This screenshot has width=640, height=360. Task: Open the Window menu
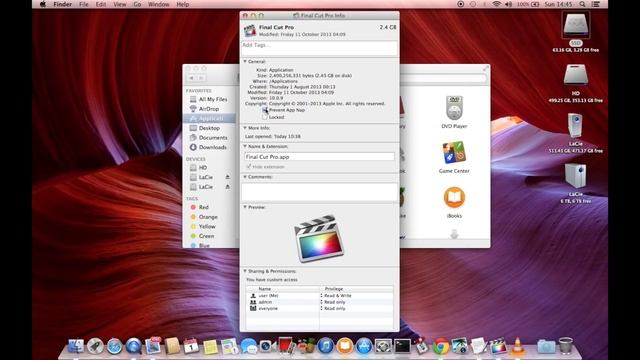point(158,4)
